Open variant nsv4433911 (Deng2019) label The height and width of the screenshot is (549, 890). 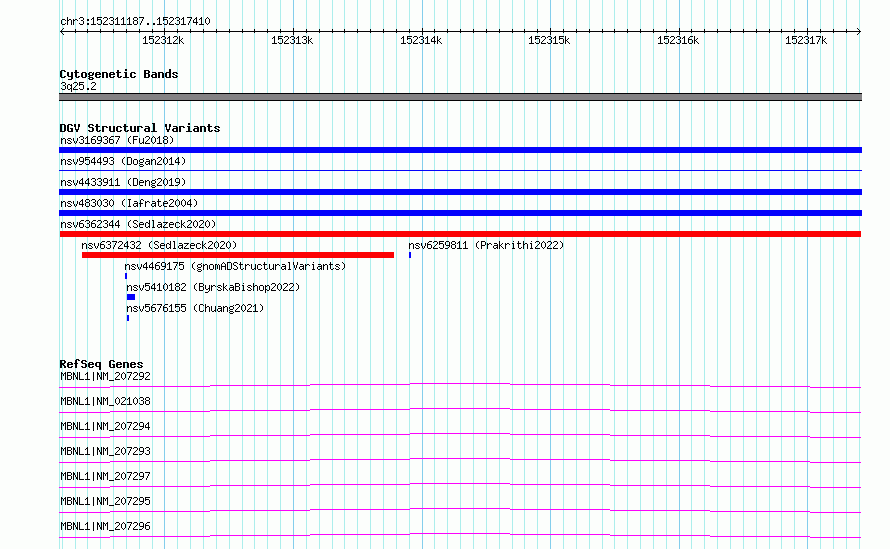123,182
